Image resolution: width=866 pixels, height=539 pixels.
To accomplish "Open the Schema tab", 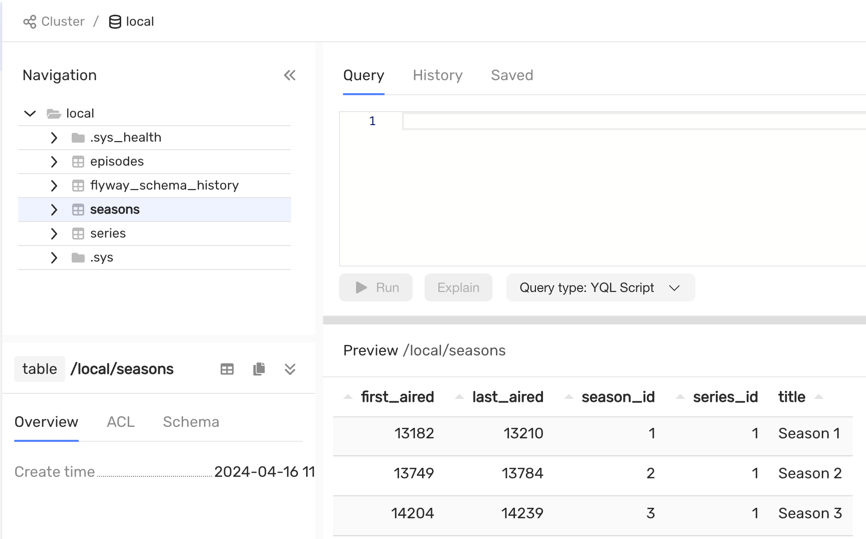I will [x=191, y=422].
